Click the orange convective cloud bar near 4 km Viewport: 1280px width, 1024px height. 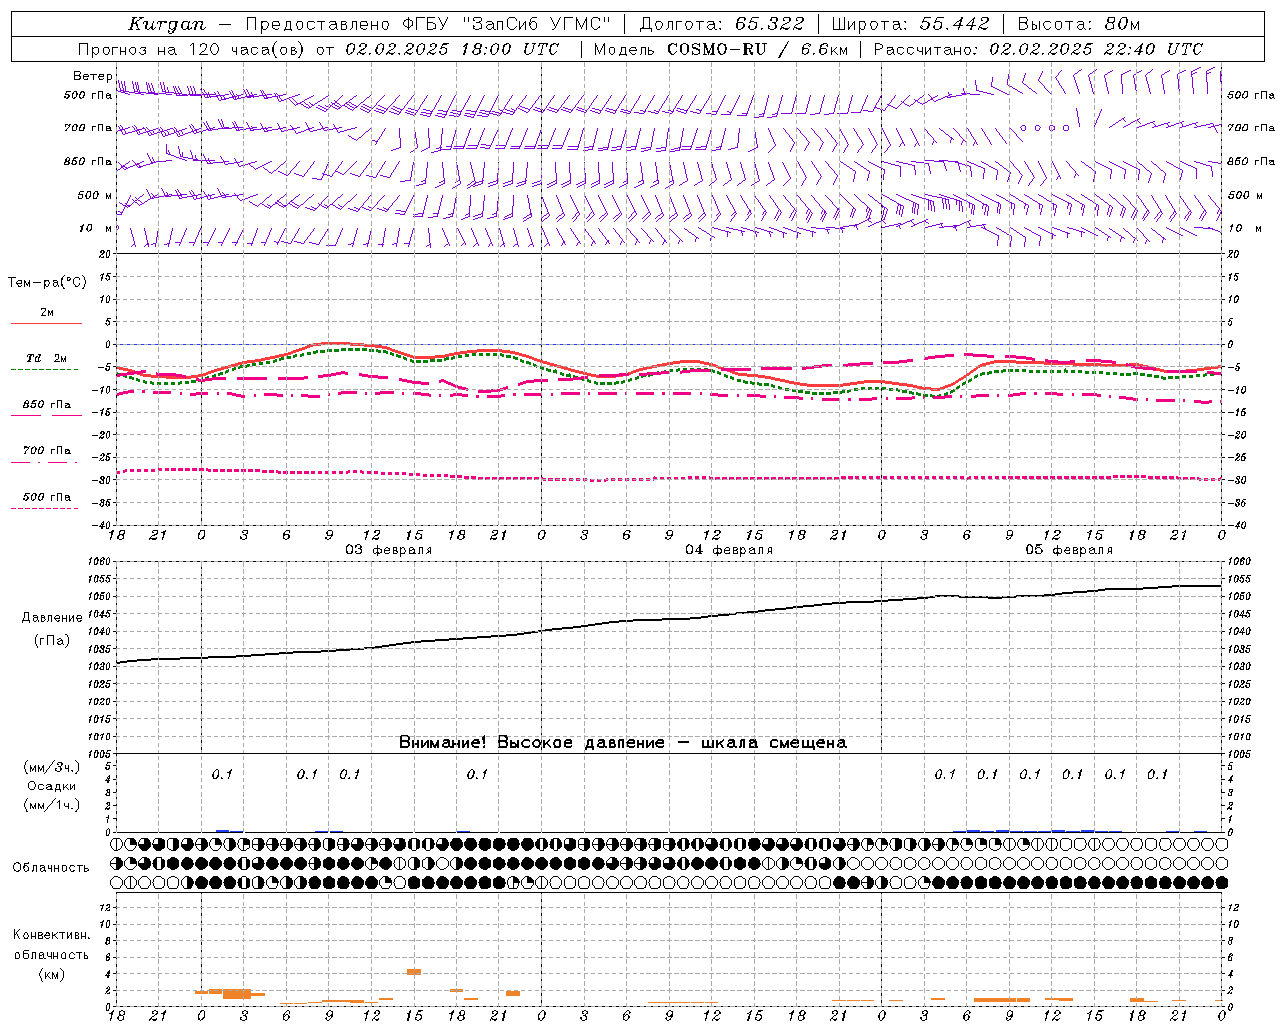pyautogui.click(x=414, y=972)
